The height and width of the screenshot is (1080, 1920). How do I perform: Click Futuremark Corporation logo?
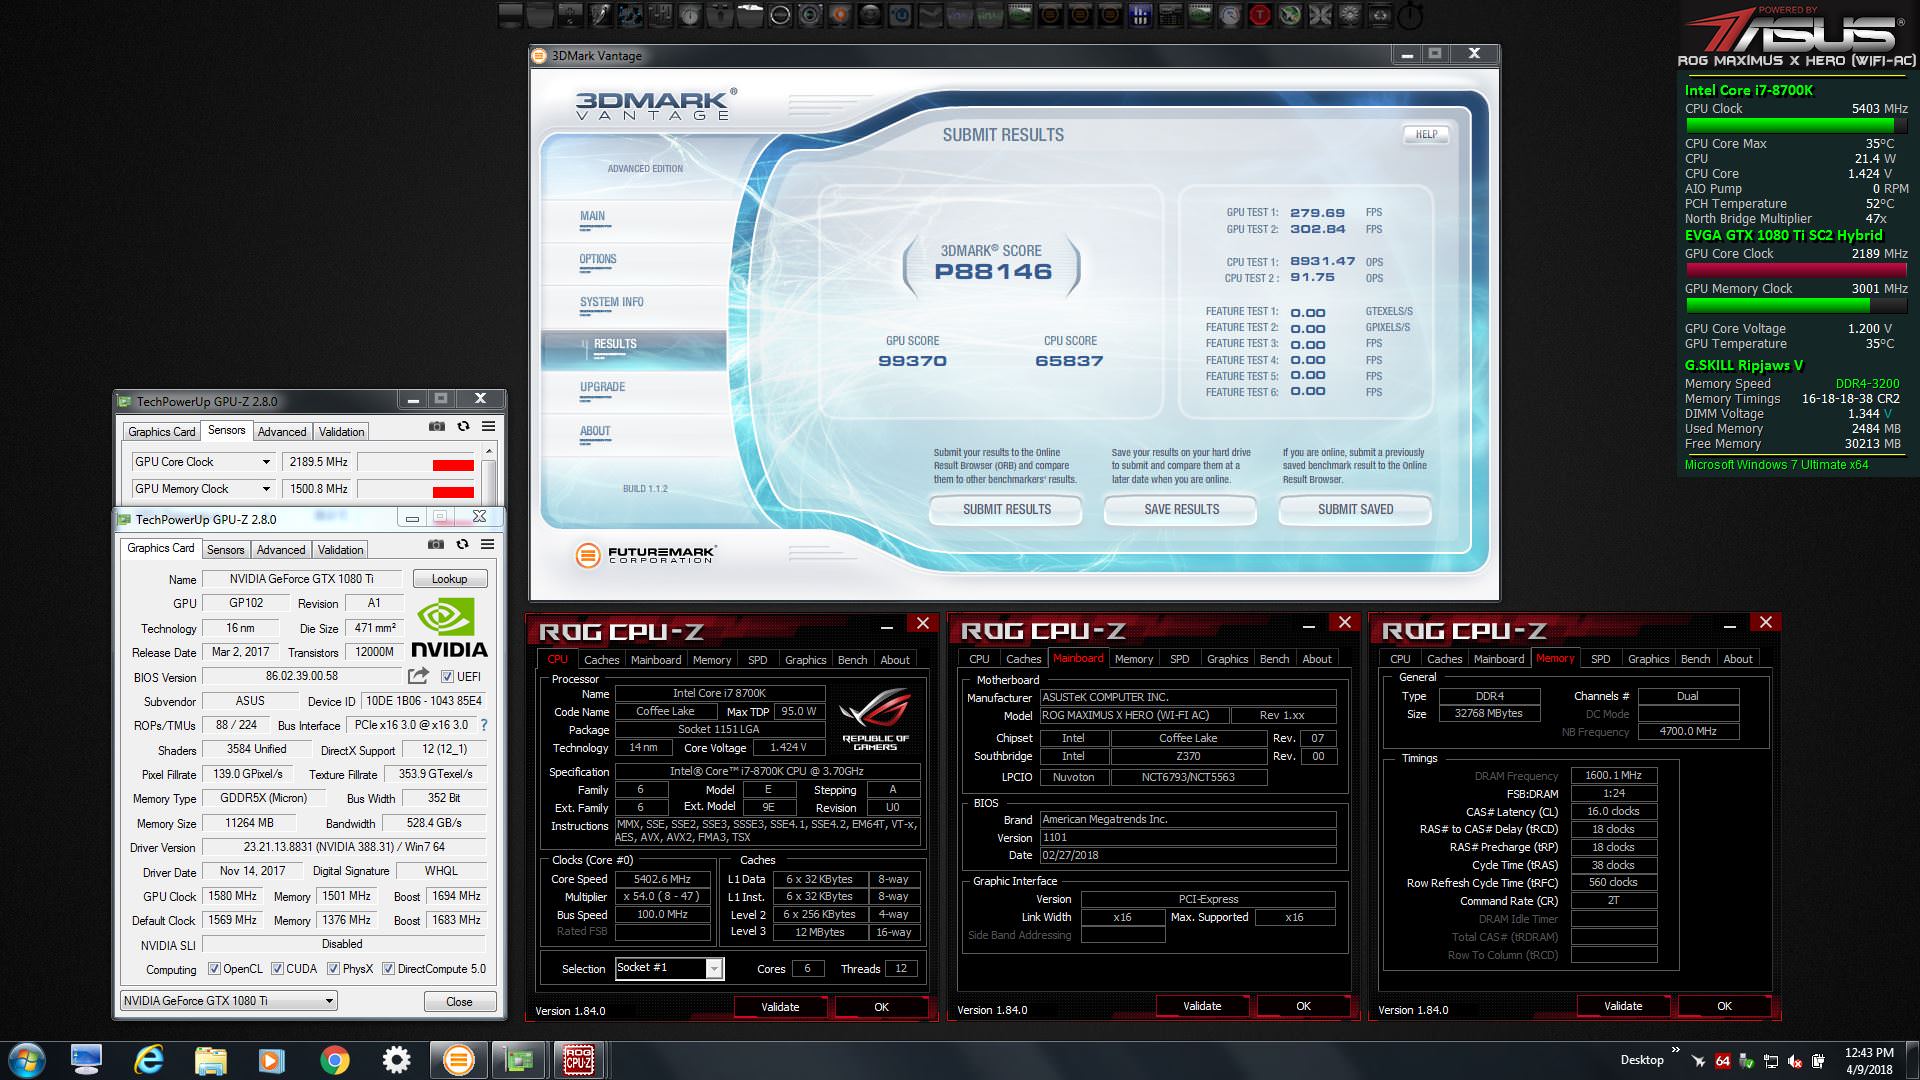point(647,554)
